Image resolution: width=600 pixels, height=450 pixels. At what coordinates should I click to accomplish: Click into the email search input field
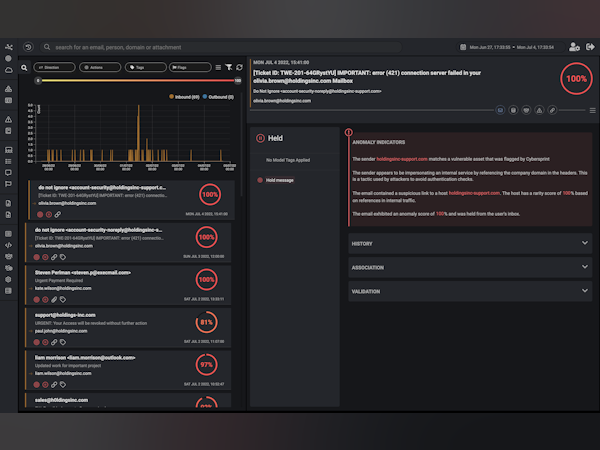[x=221, y=47]
